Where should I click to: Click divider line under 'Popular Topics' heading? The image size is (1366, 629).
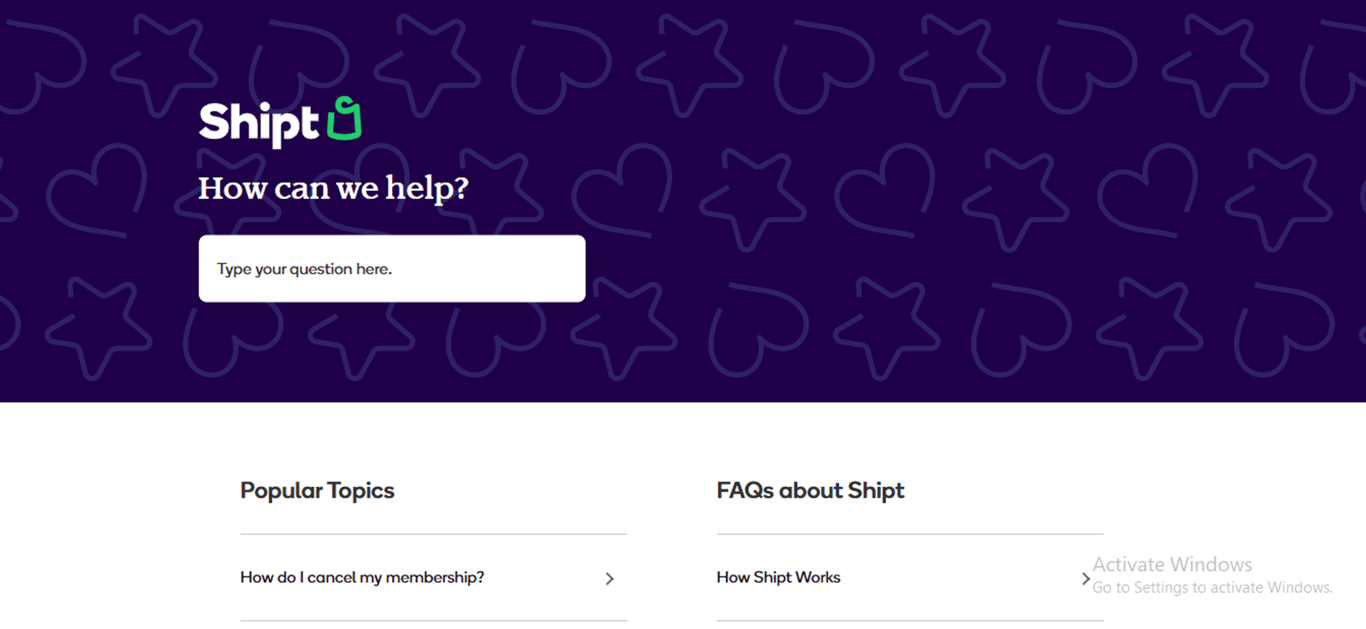coord(433,534)
